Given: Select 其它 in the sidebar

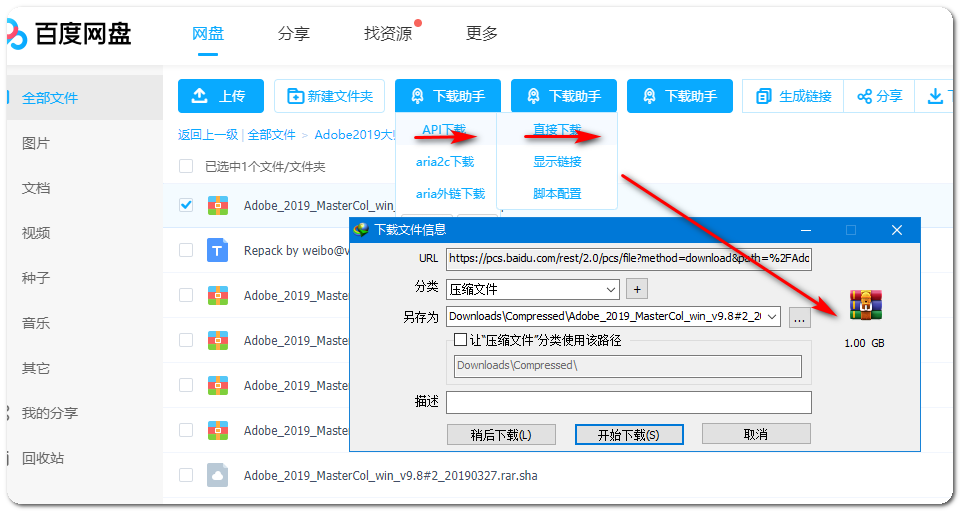Looking at the screenshot, I should tap(36, 368).
